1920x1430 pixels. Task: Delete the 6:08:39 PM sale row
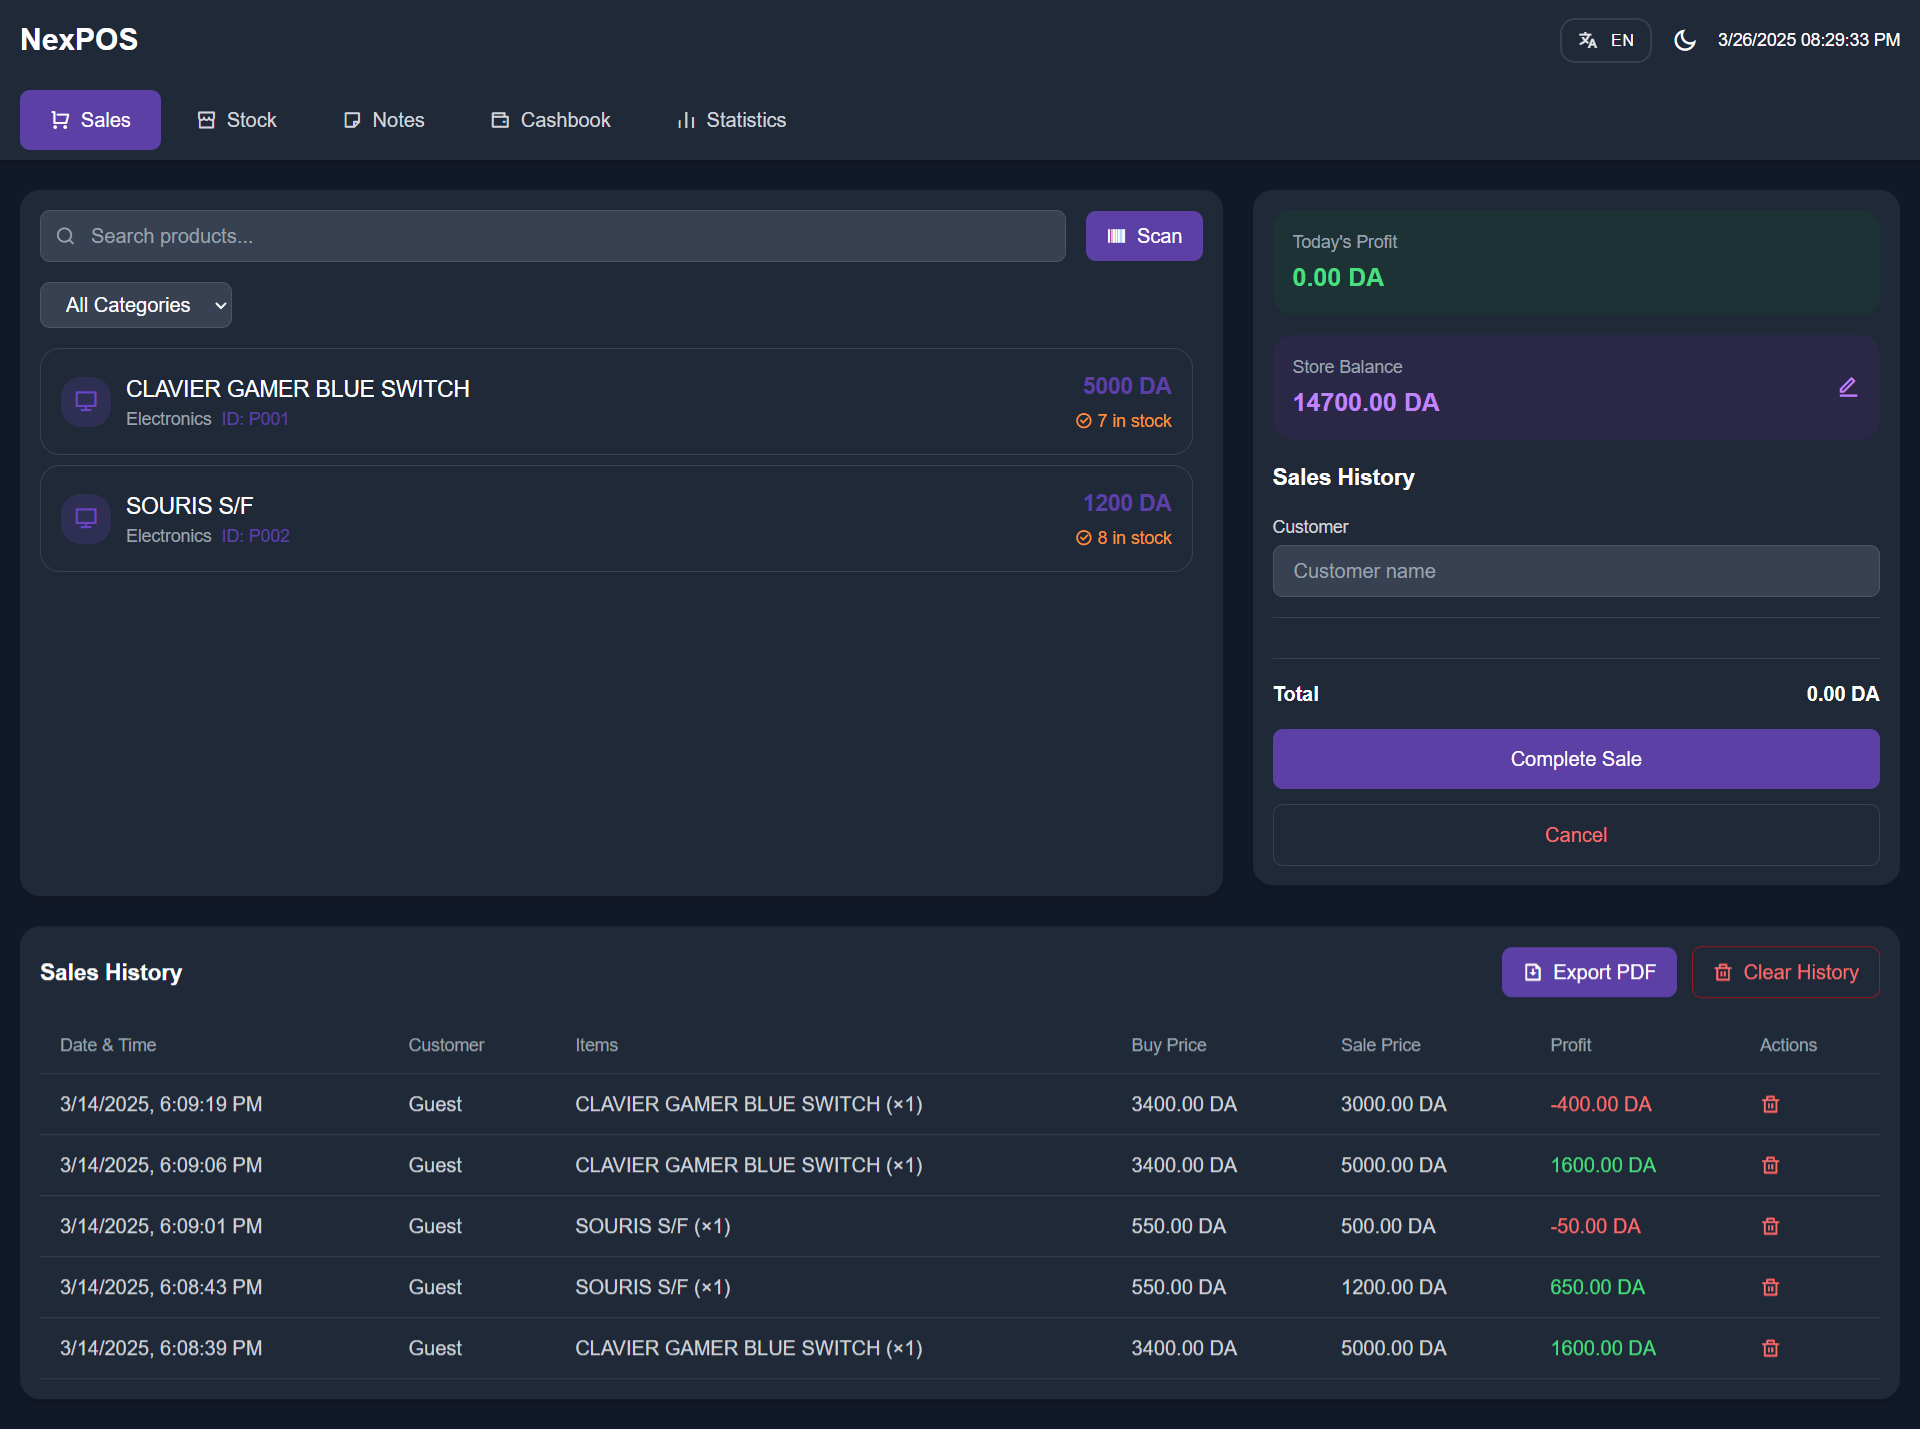click(x=1770, y=1348)
